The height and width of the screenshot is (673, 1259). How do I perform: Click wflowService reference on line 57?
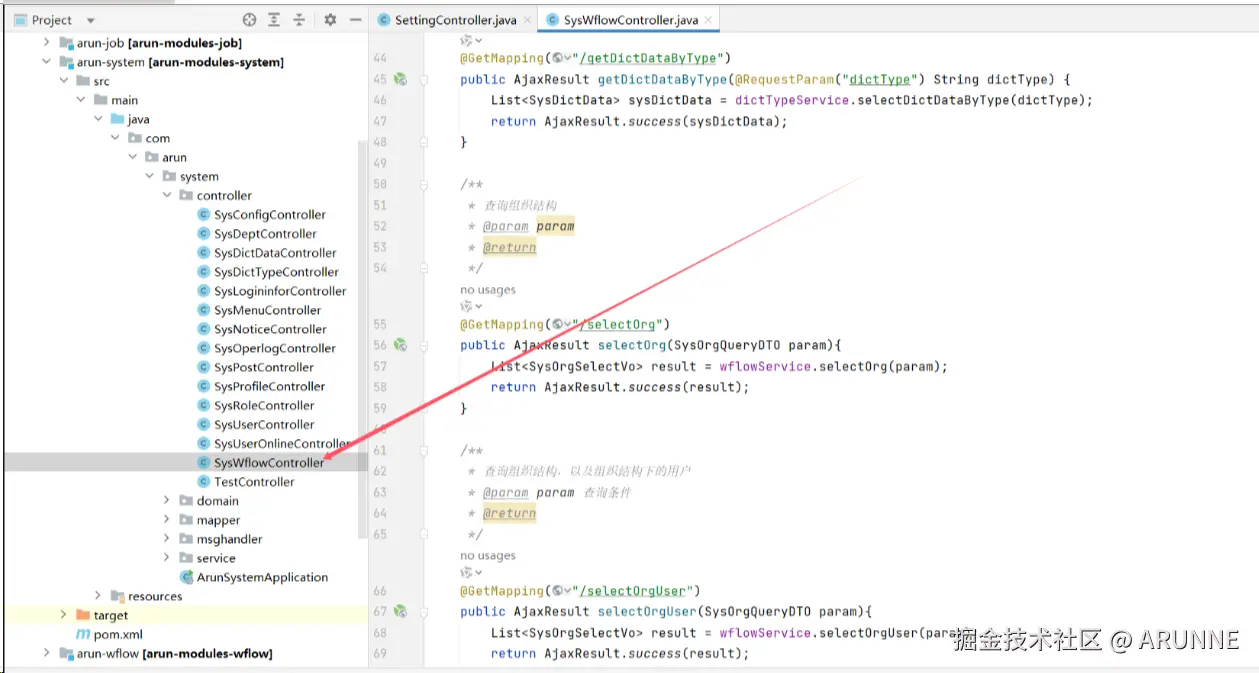[x=765, y=366]
